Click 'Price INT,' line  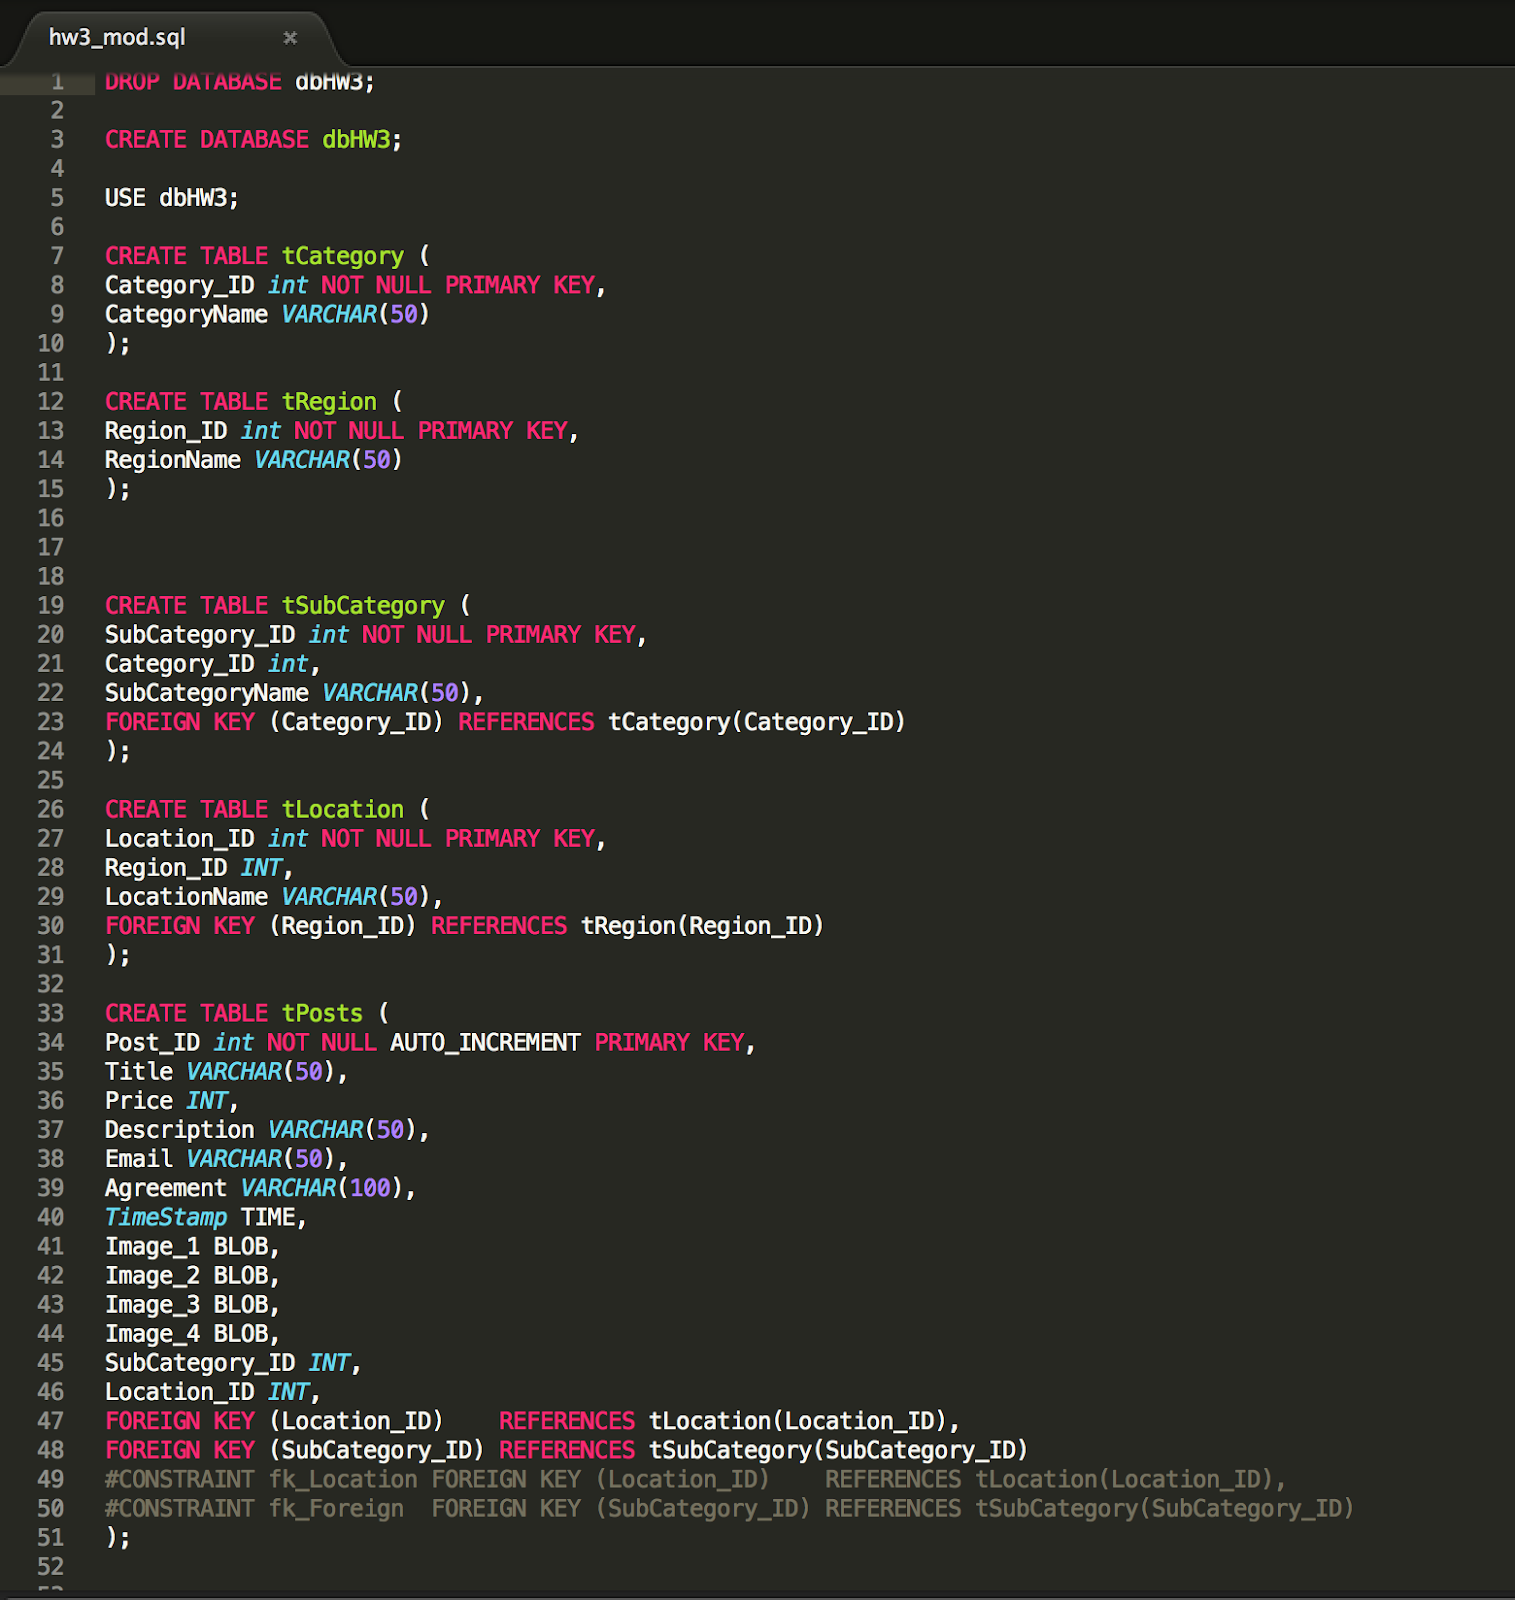pos(172,1100)
